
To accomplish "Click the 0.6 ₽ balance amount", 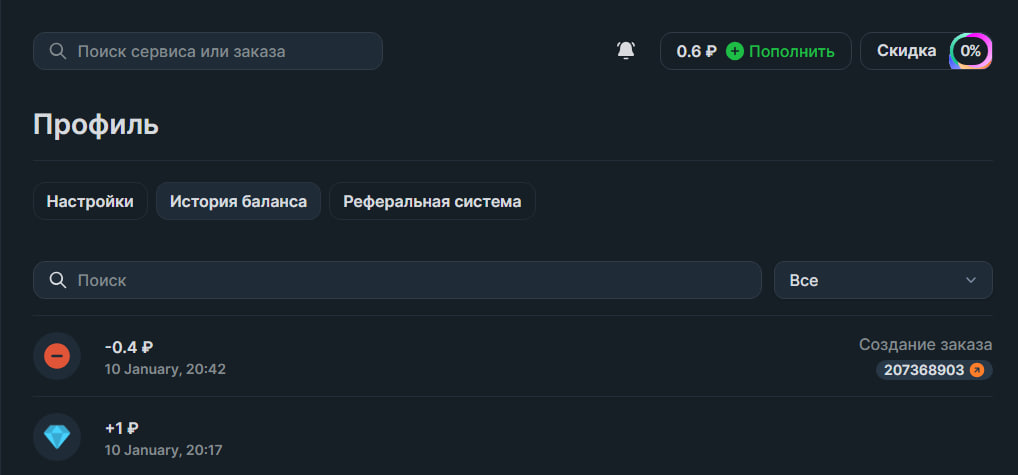I will pos(696,51).
